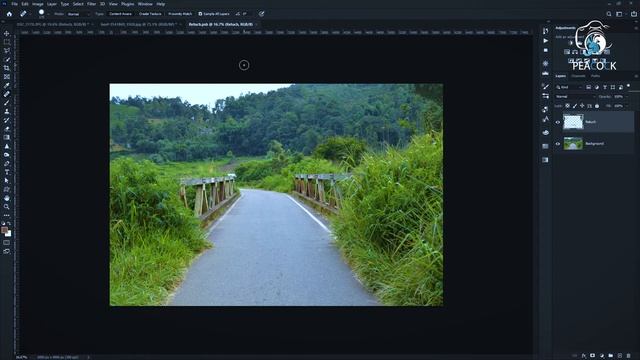Select the Frame tool
The height and width of the screenshot is (360, 640).
[7, 77]
